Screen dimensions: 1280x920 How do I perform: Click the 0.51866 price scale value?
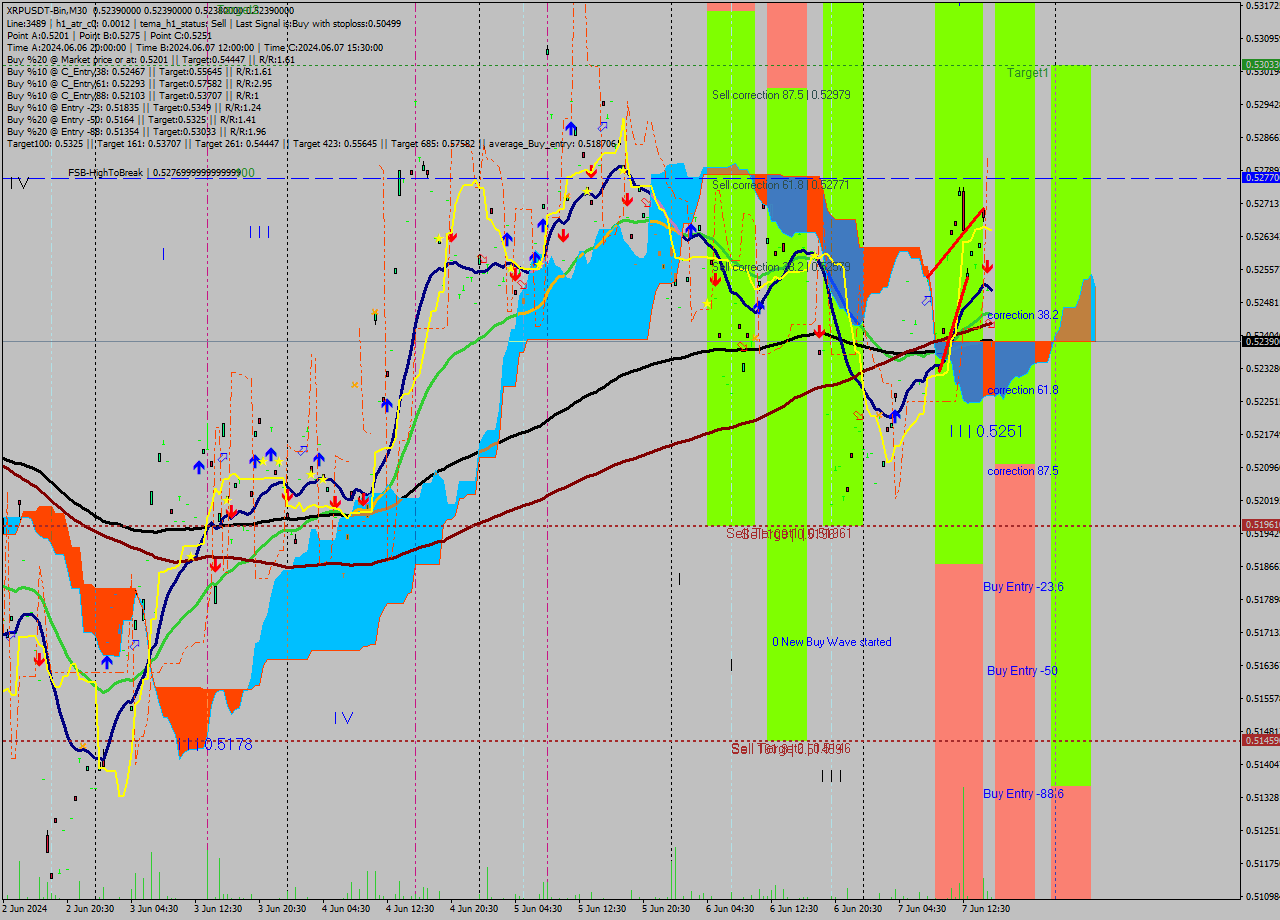point(1262,566)
